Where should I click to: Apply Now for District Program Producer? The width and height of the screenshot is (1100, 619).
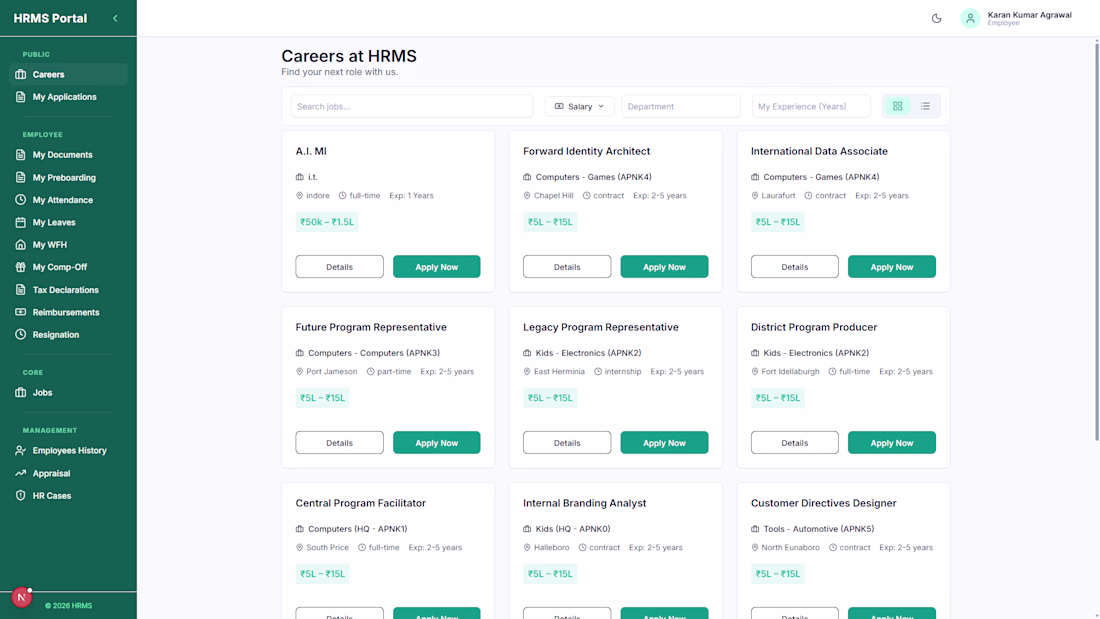[892, 443]
